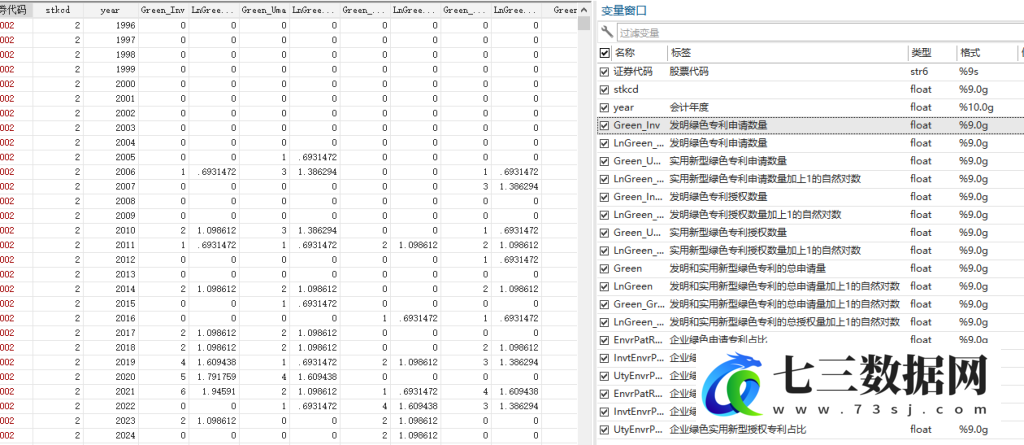Select the year column header in data grid

click(110, 10)
